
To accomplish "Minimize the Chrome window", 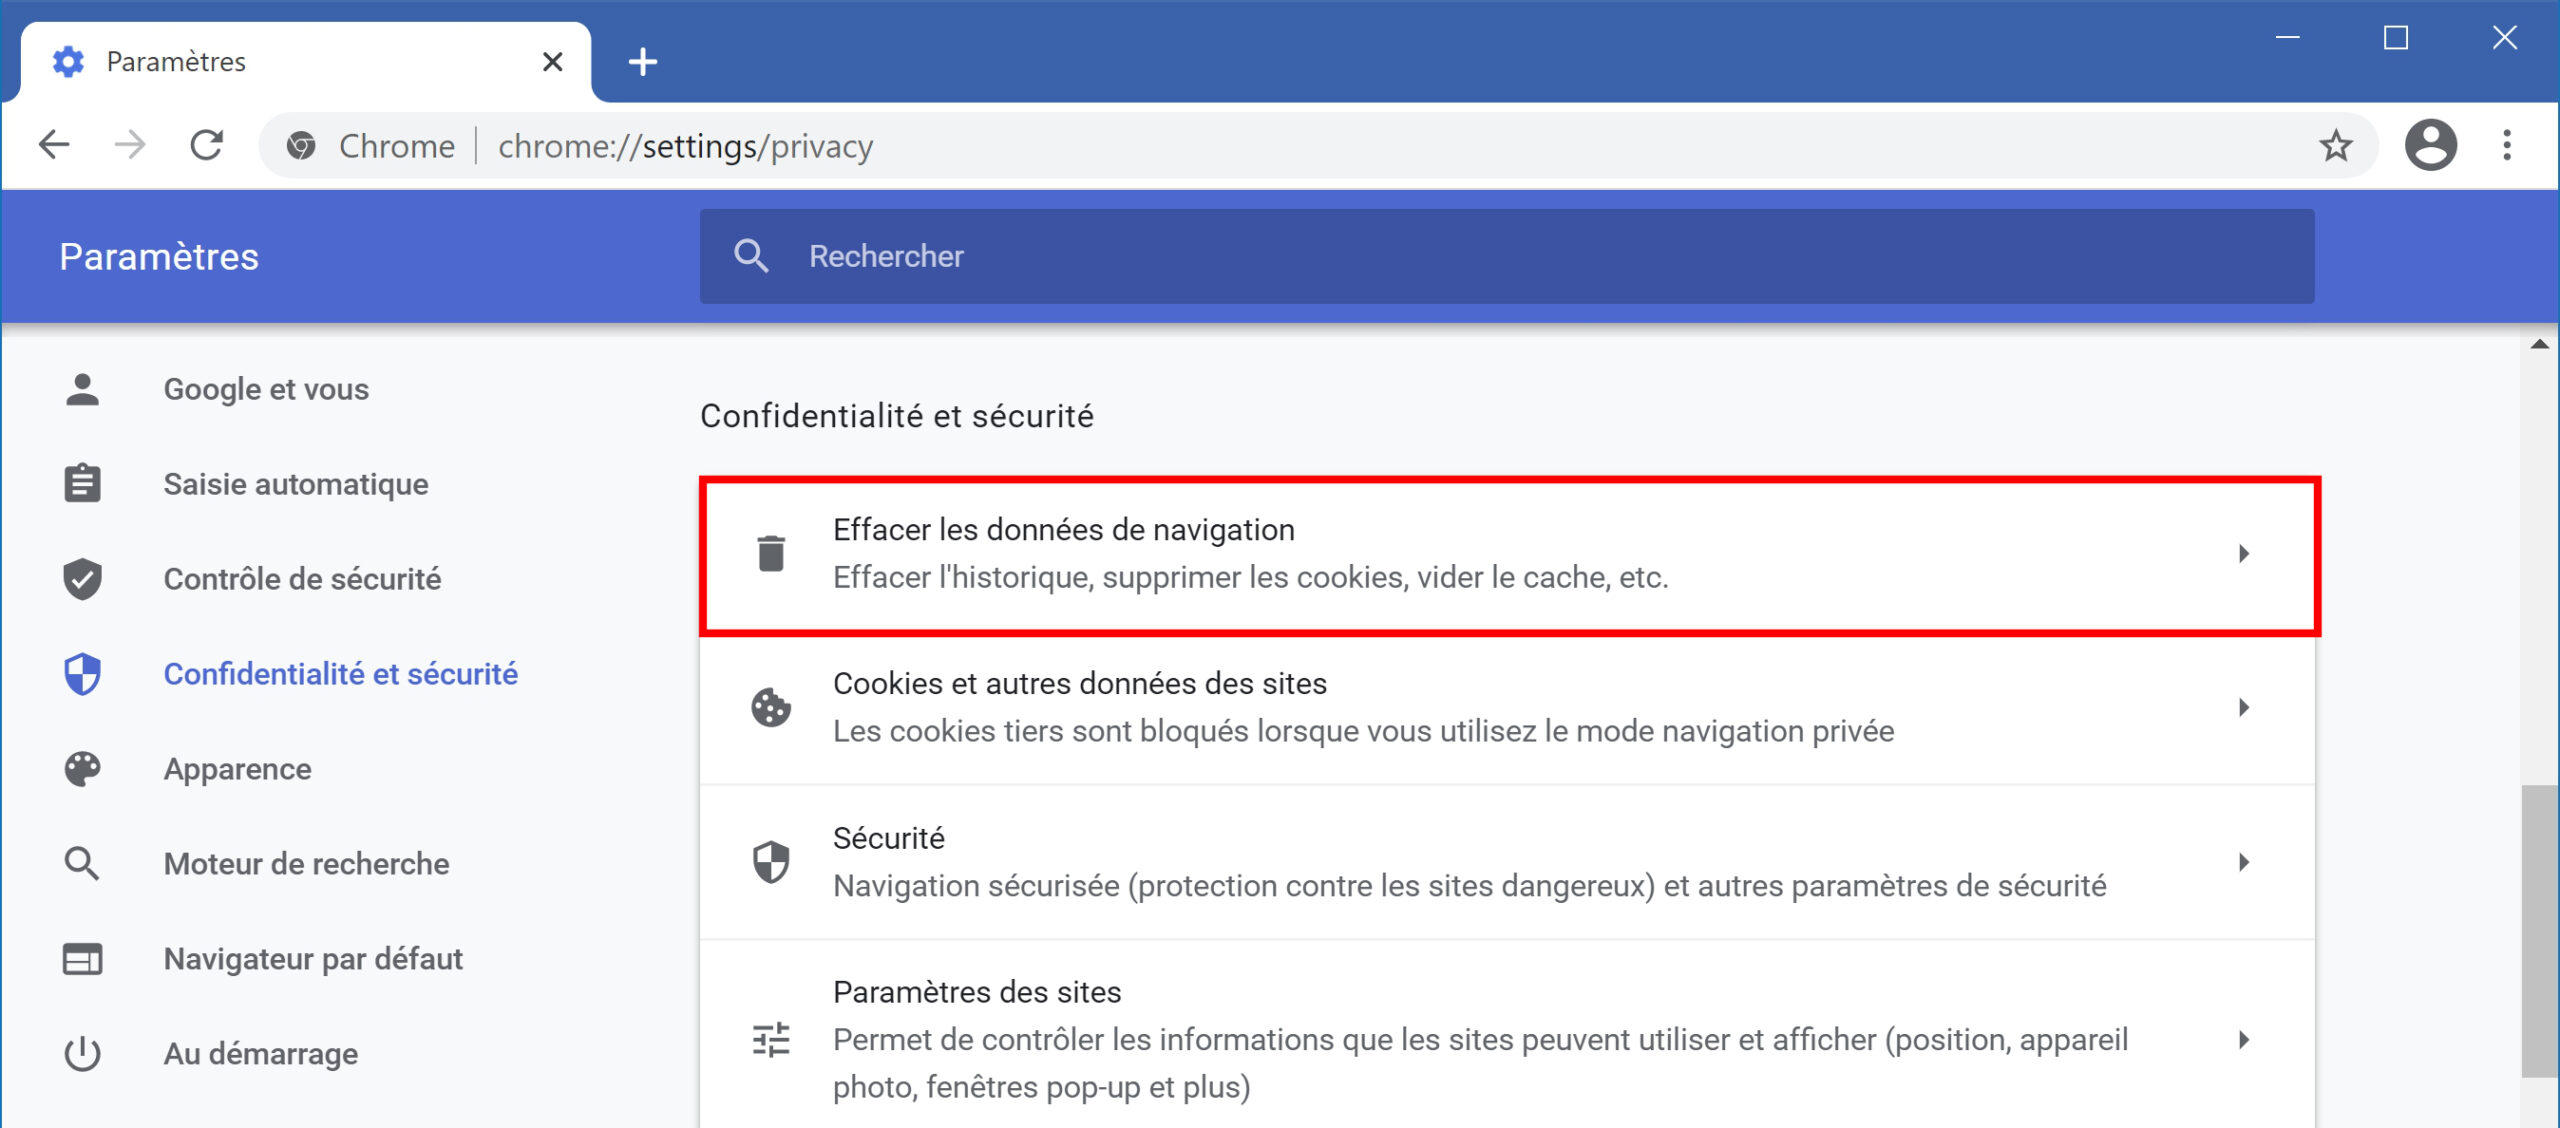I will [2288, 38].
